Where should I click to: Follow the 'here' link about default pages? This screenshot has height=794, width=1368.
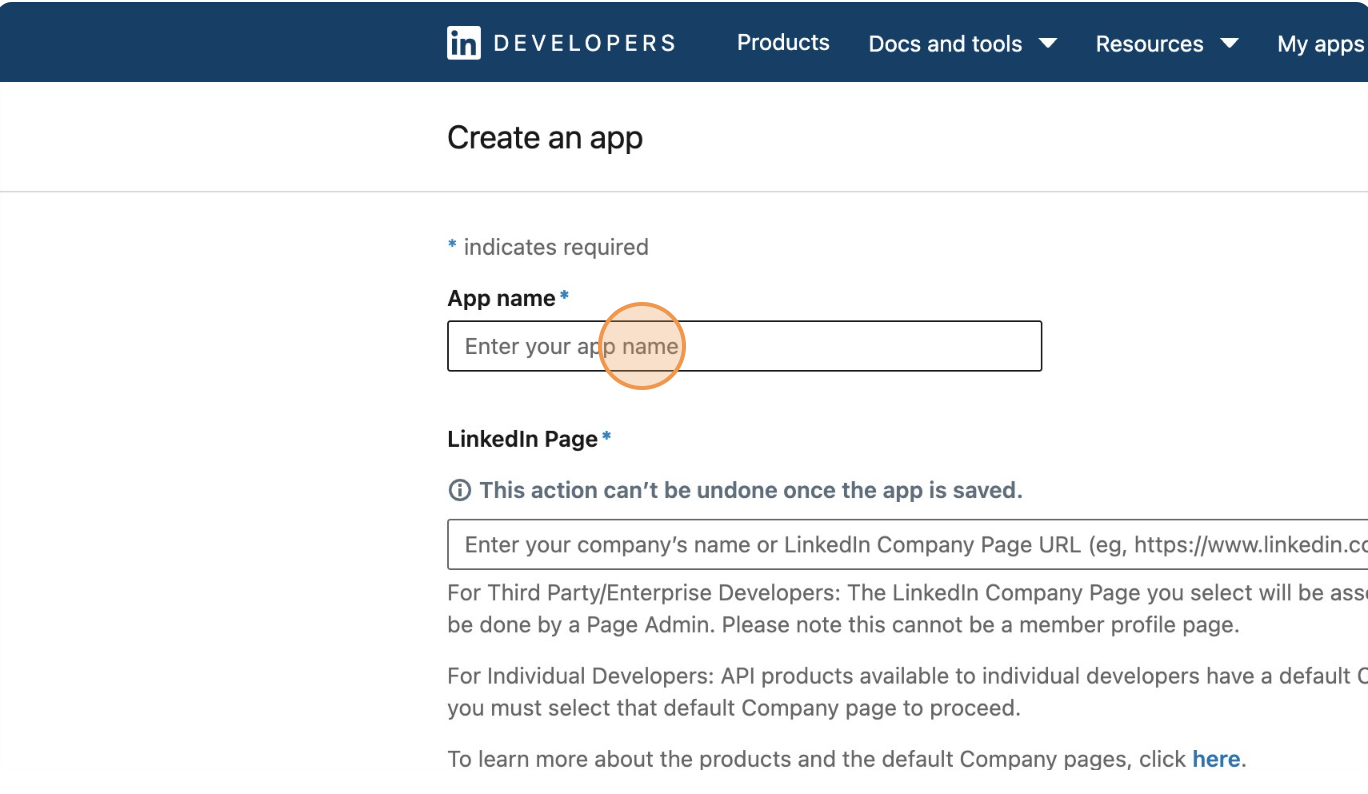click(x=1216, y=759)
